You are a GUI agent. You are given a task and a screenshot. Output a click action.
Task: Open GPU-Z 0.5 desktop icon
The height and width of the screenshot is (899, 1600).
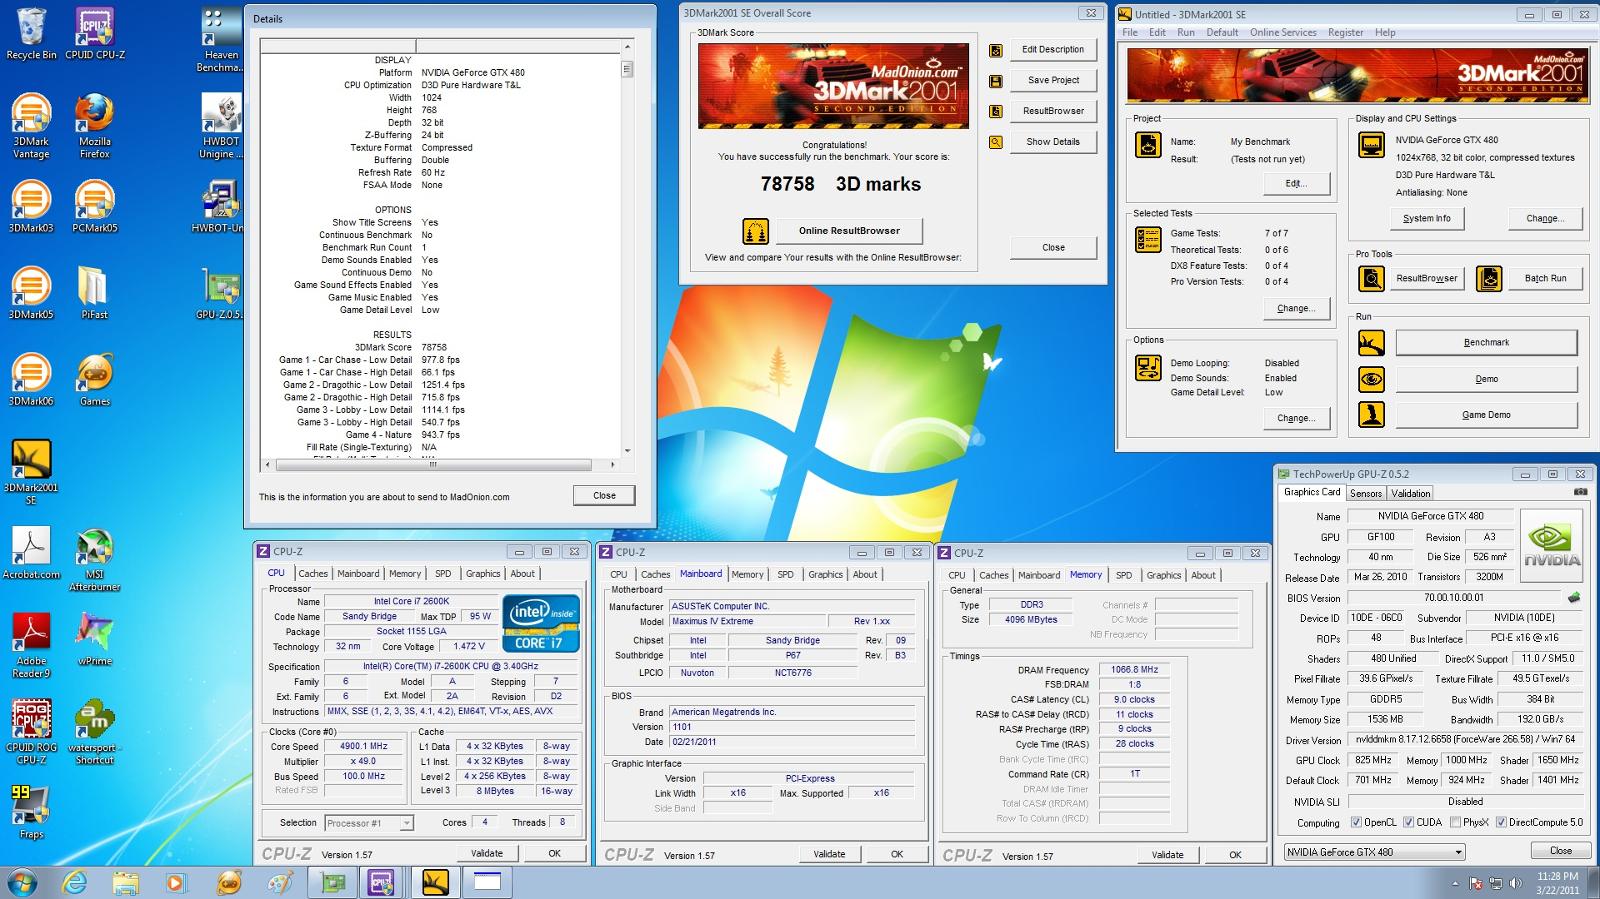pos(219,293)
